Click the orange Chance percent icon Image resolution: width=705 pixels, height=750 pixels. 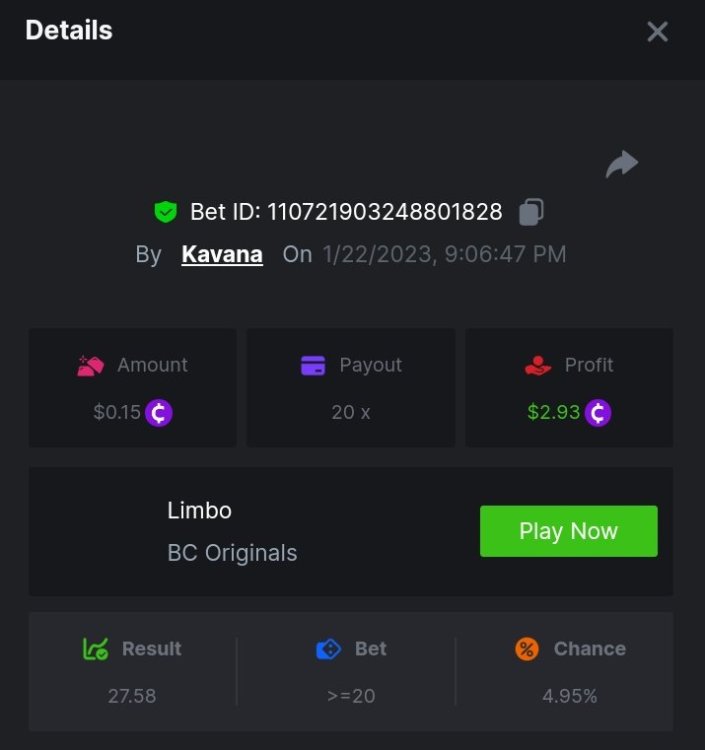[x=527, y=649]
